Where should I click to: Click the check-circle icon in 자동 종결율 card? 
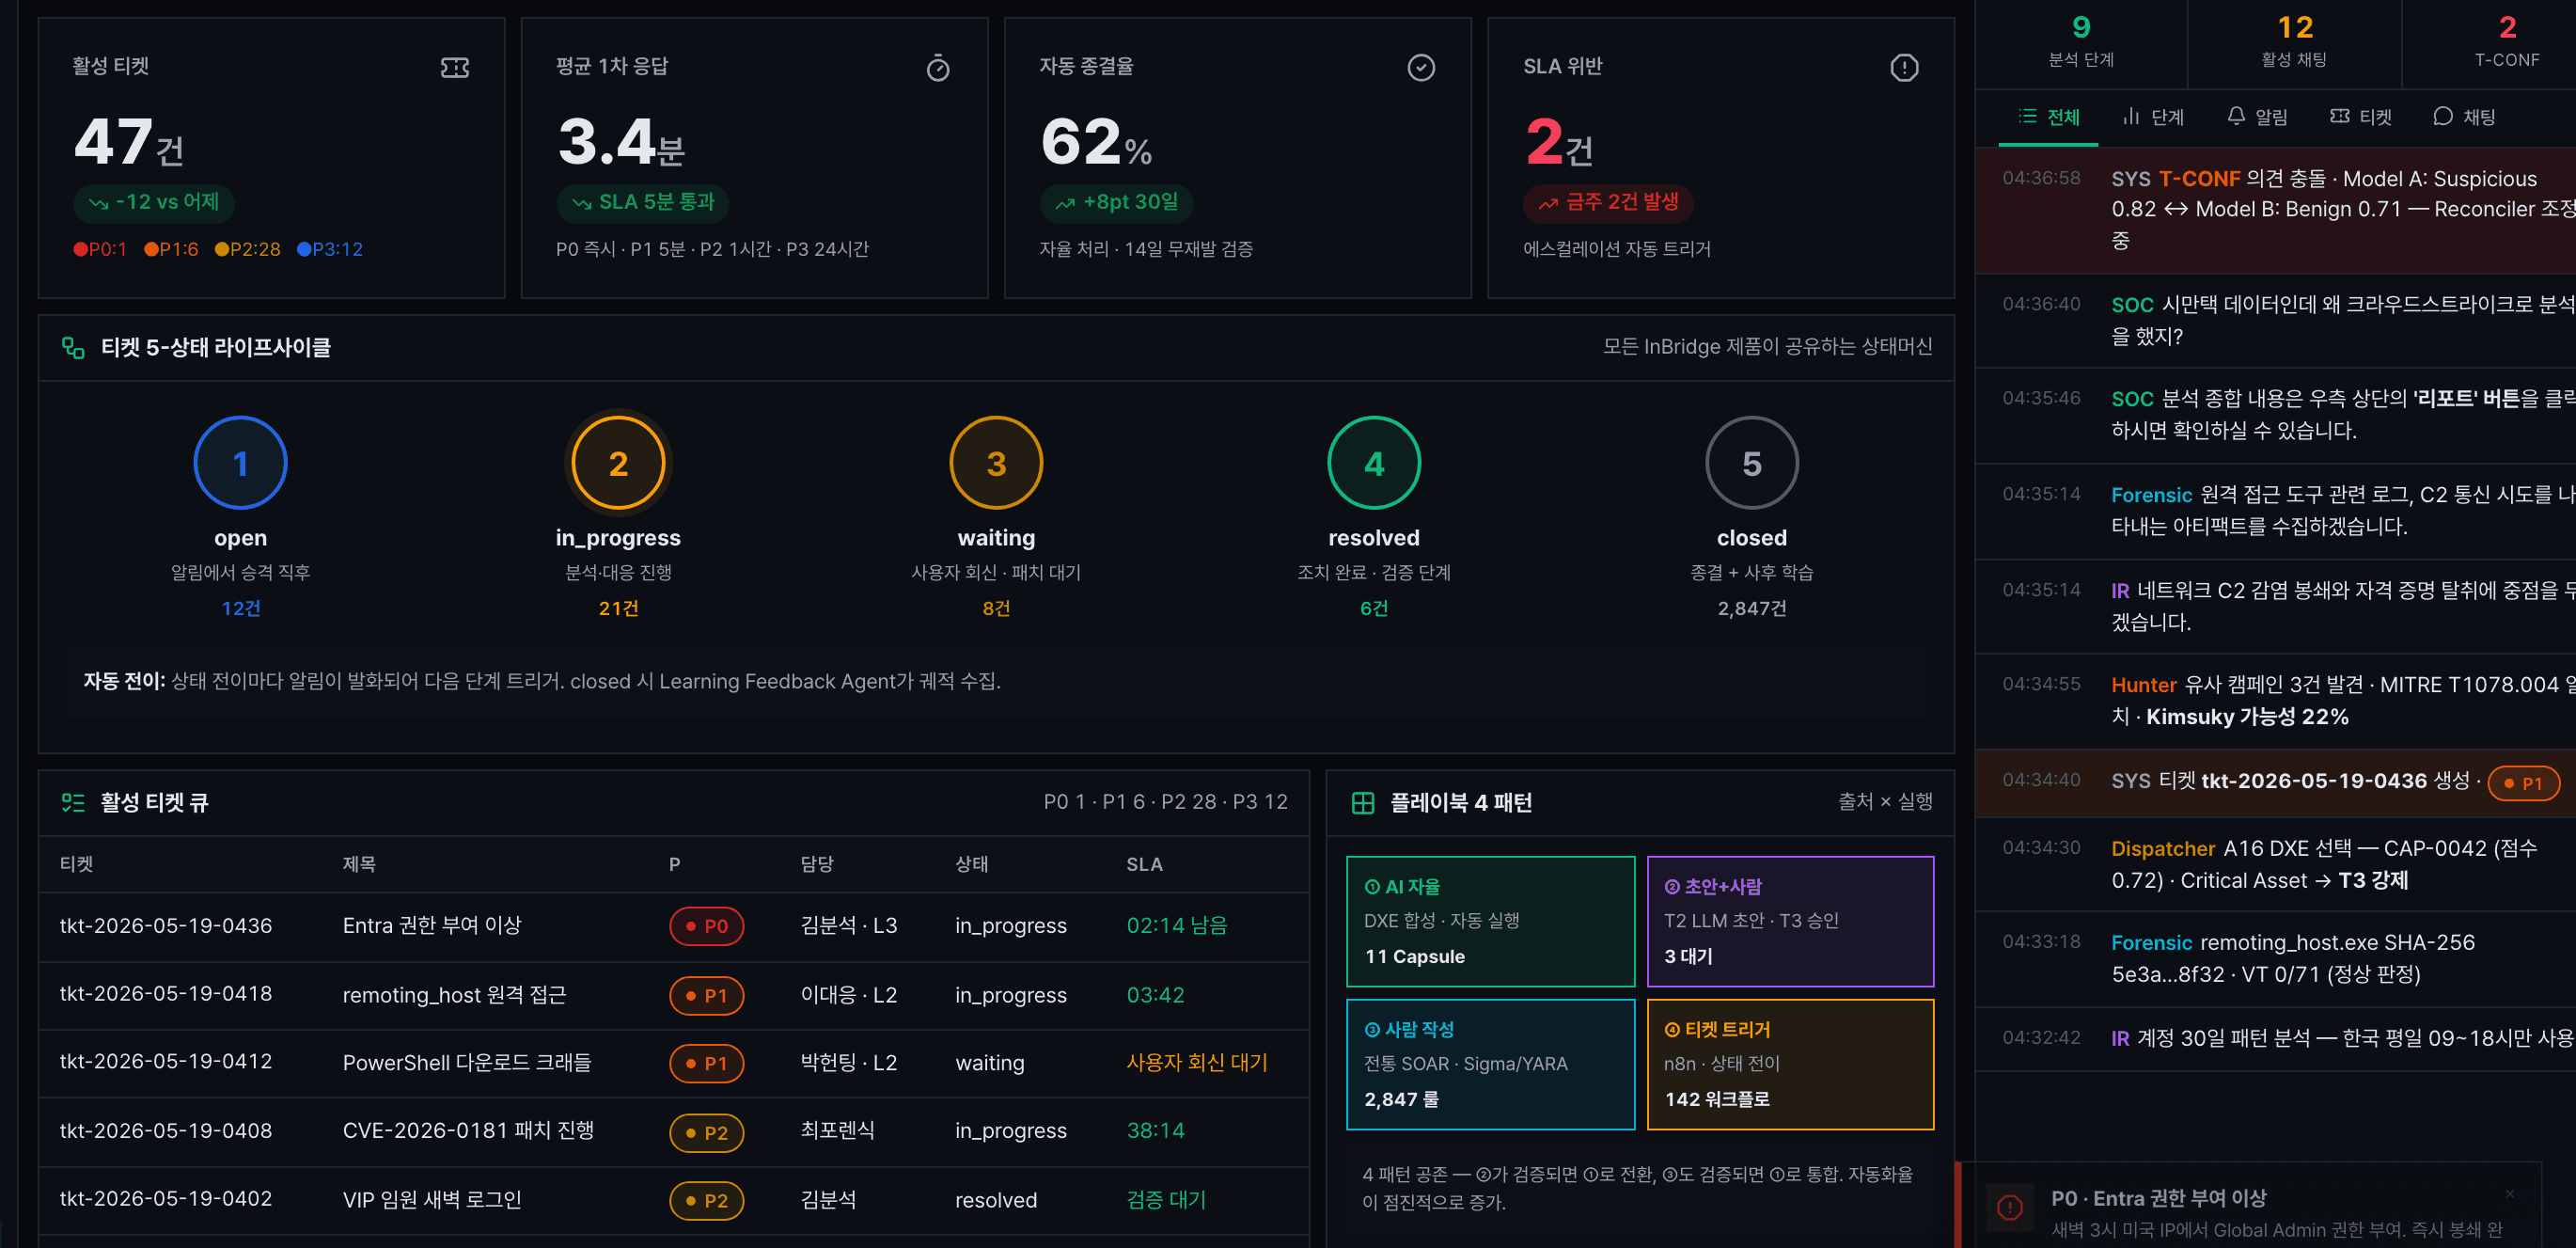[1421, 68]
